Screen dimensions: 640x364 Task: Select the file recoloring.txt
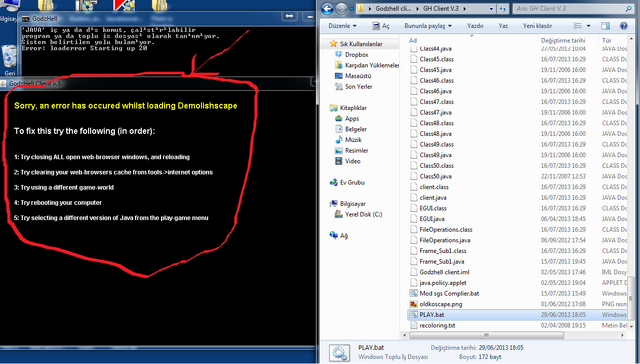pyautogui.click(x=437, y=325)
